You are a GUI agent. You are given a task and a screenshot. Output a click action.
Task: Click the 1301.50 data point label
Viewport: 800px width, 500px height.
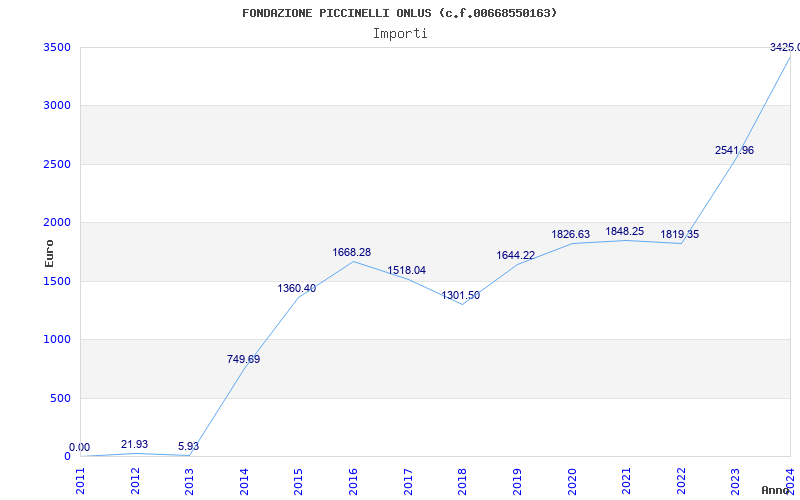[x=461, y=296]
